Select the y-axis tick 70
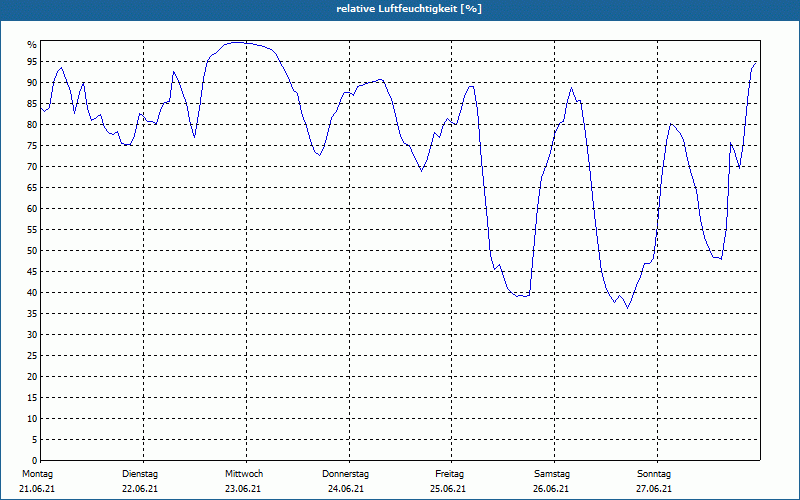Image resolution: width=800 pixels, height=500 pixels. 32,167
